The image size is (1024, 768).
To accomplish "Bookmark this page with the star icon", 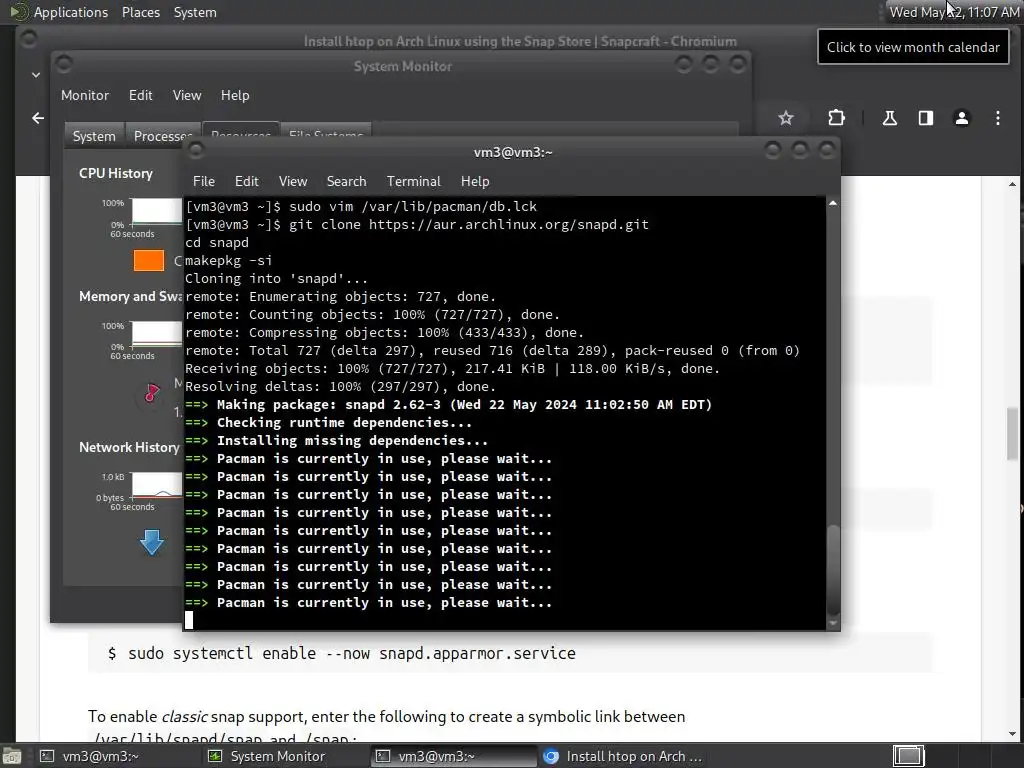I will click(x=786, y=118).
